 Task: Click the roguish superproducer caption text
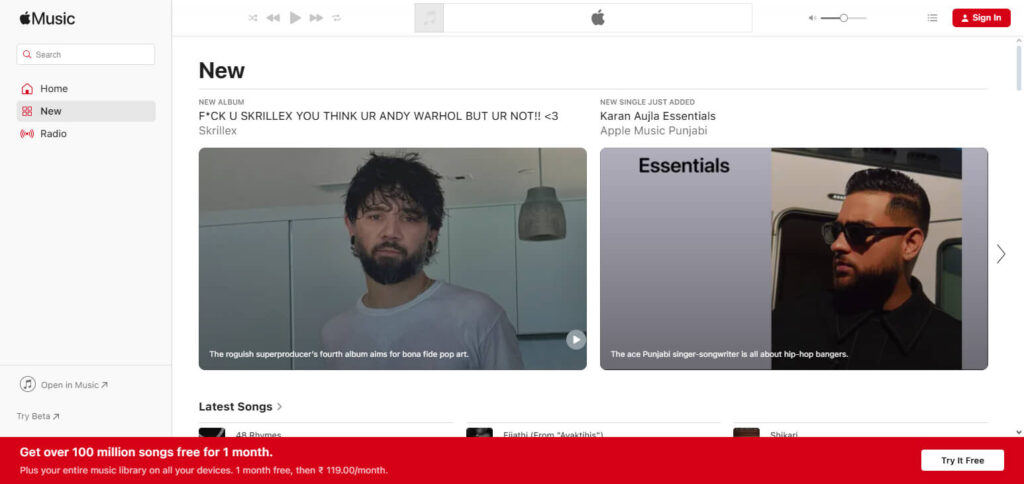click(339, 354)
